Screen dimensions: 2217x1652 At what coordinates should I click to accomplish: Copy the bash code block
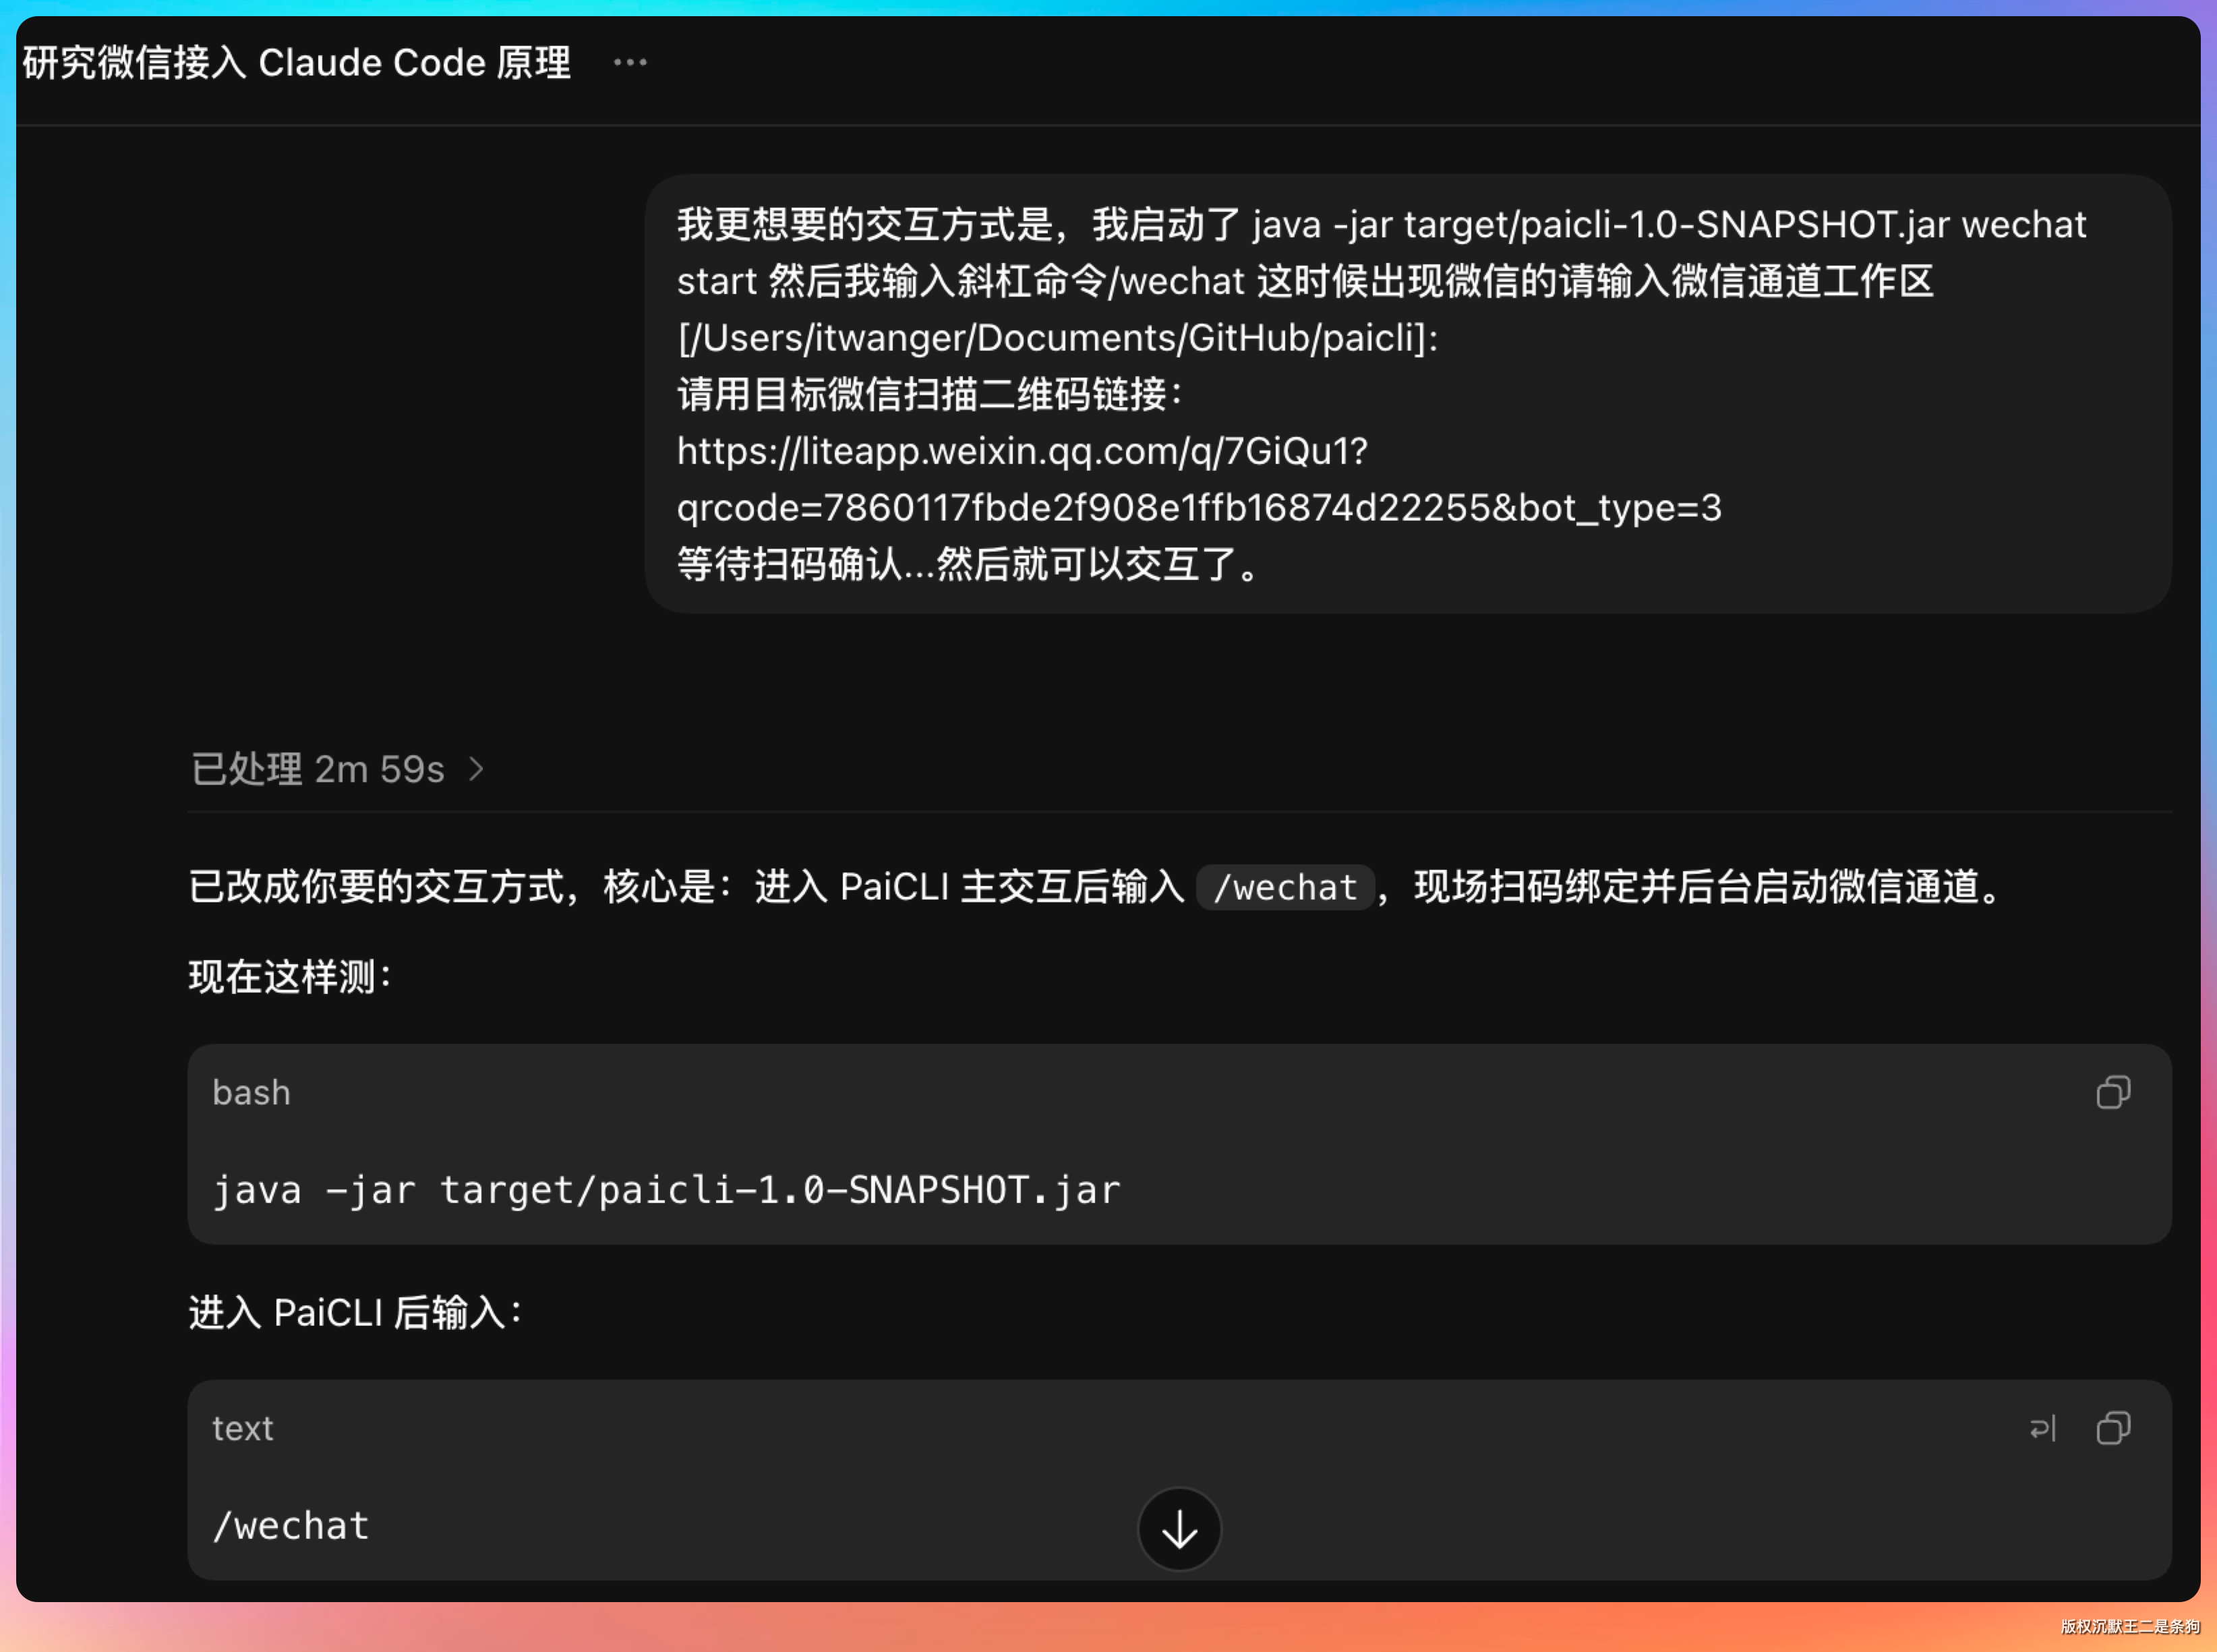click(2113, 1092)
